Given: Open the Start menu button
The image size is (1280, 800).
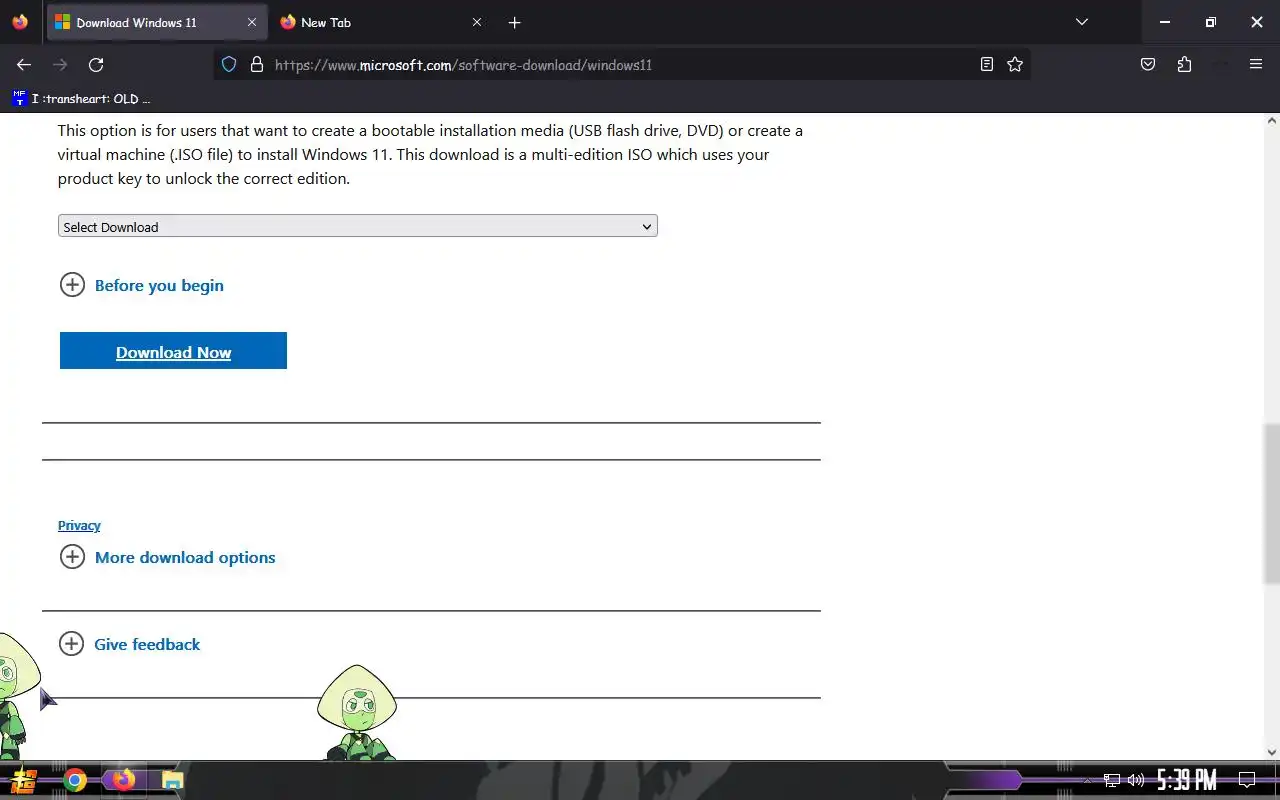Looking at the screenshot, I should coord(24,780).
